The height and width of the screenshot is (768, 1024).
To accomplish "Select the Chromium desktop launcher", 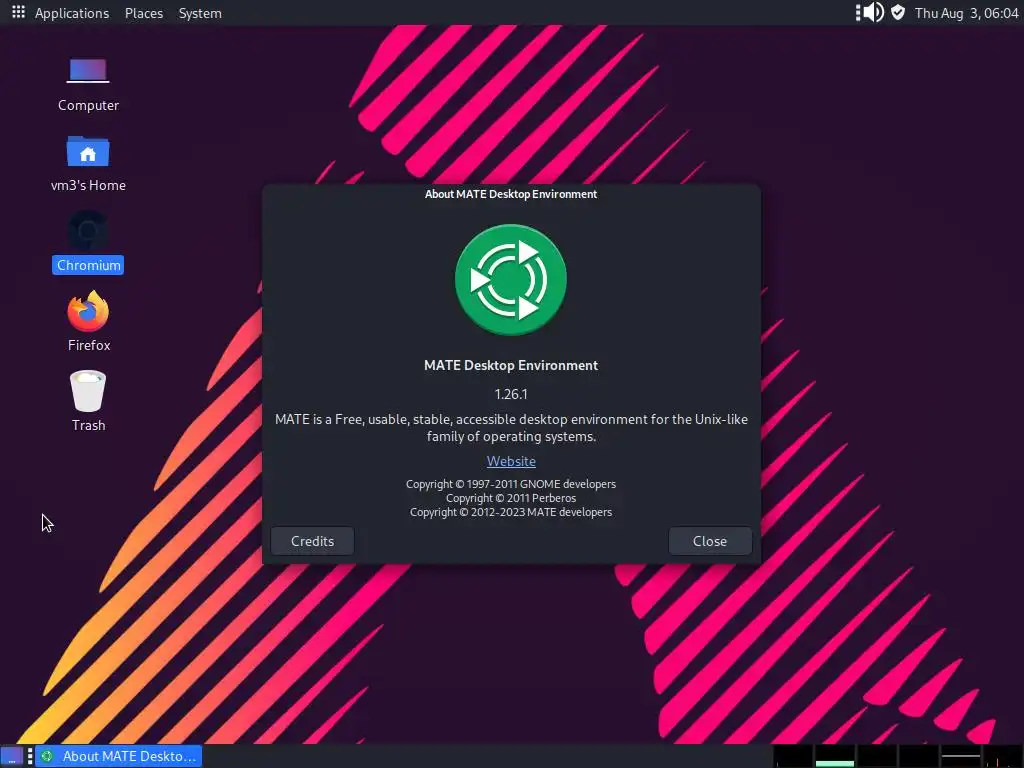I will click(x=88, y=242).
